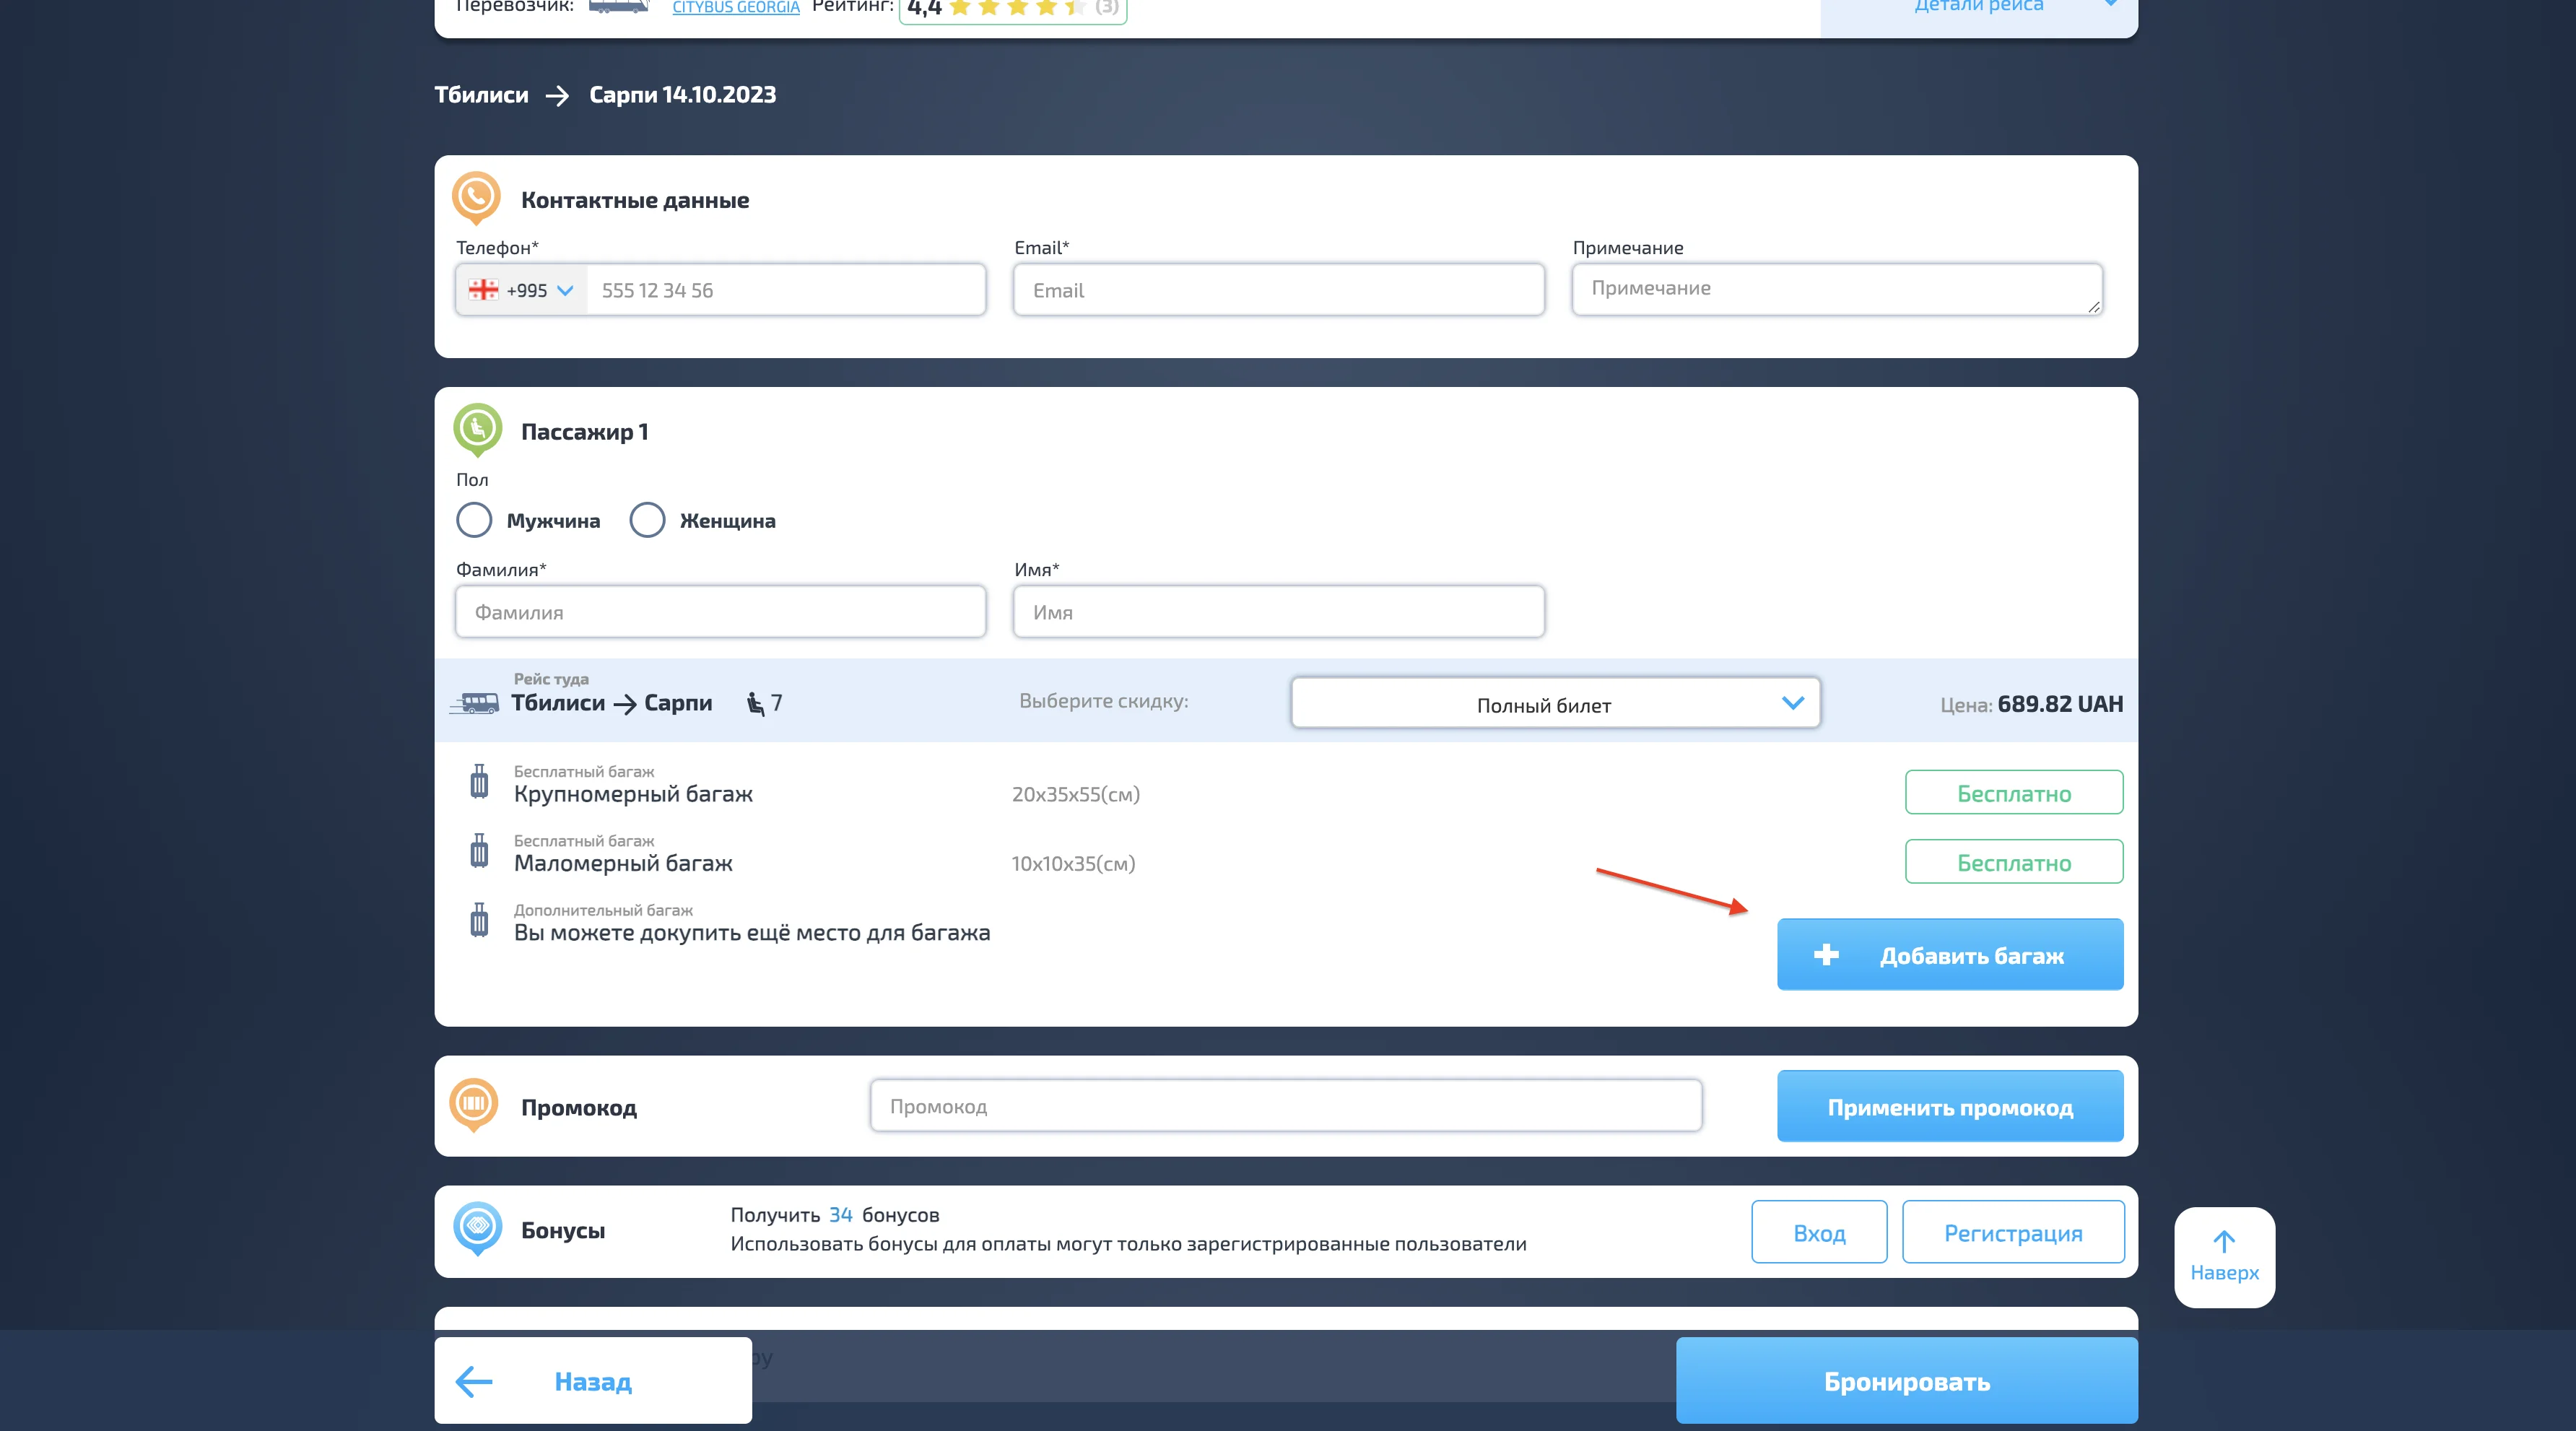2576x1431 pixels.
Task: Click the suitcase icon for Дополнительный багаж
Action: 479,921
